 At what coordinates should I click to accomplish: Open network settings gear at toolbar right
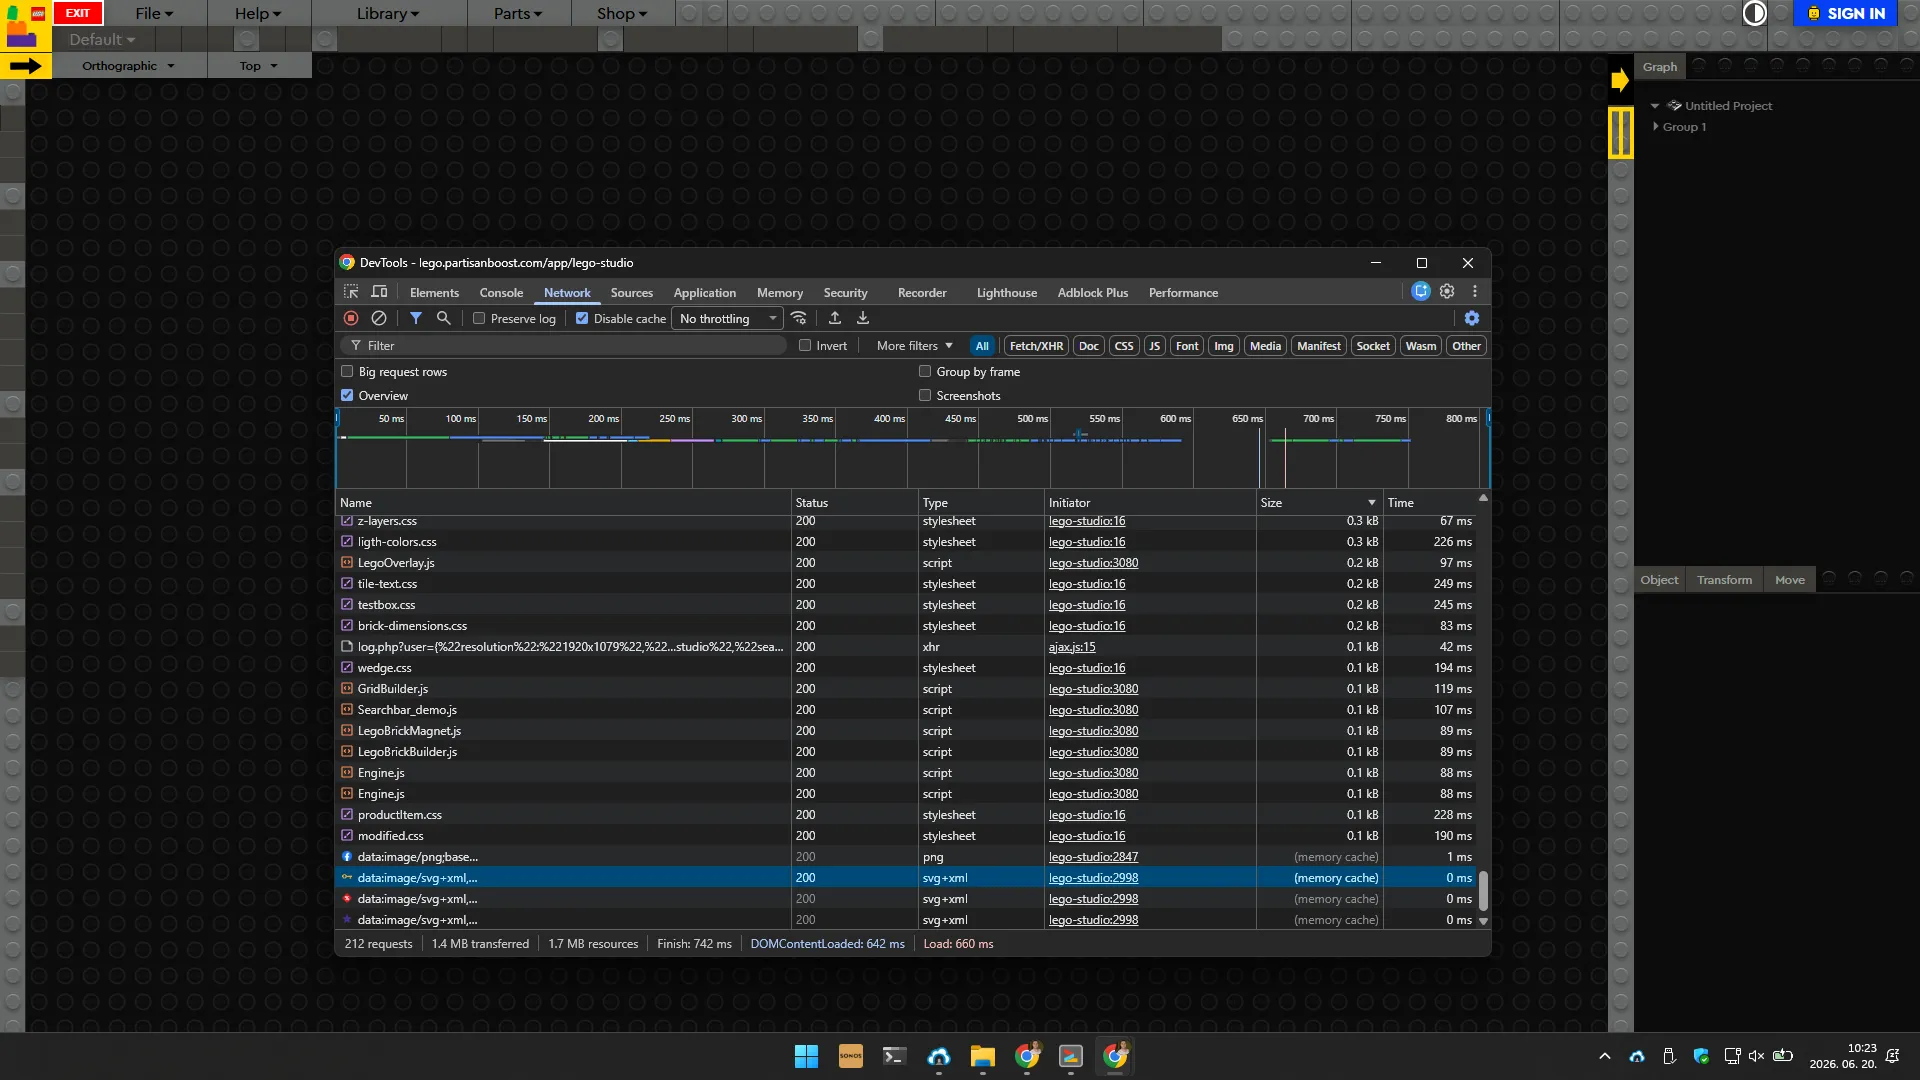(1472, 318)
